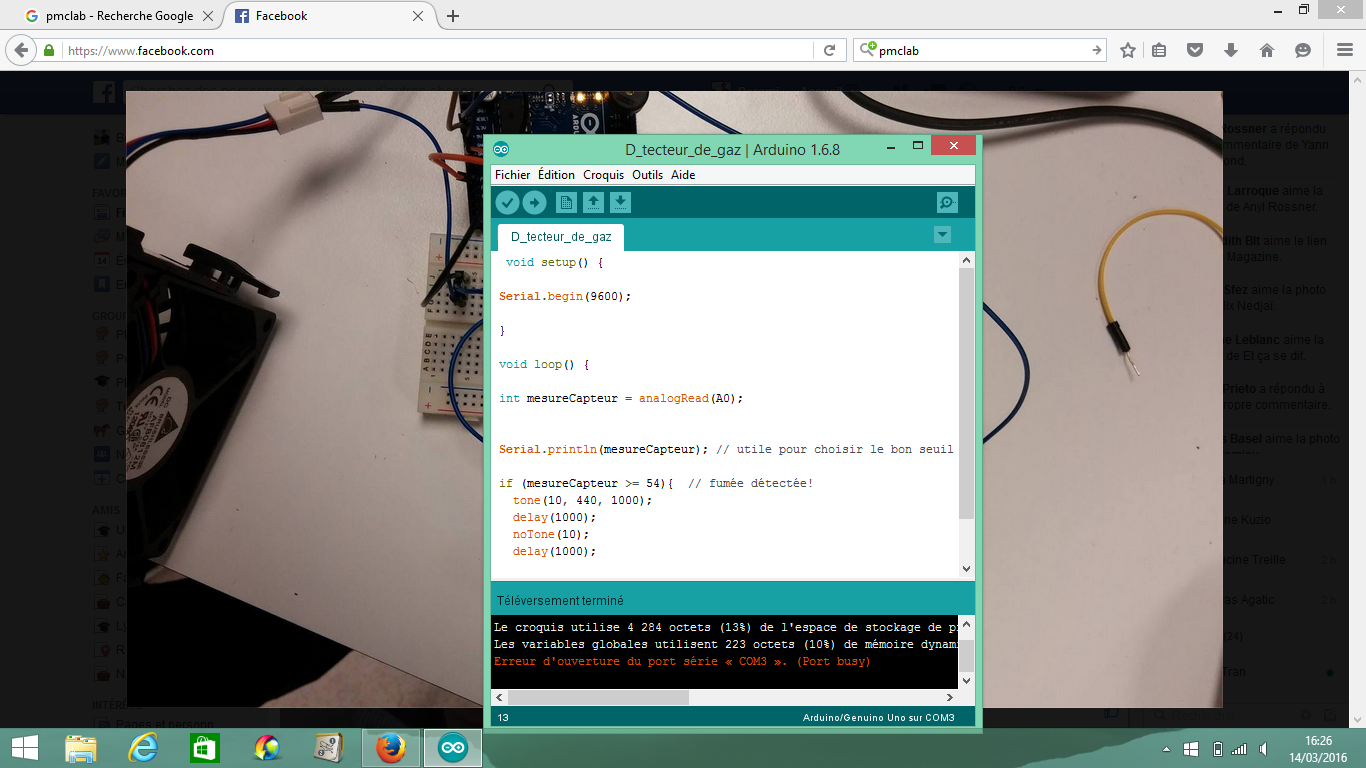Open a sketch with the Open icon
Screen dimensions: 1366x768
tap(593, 203)
